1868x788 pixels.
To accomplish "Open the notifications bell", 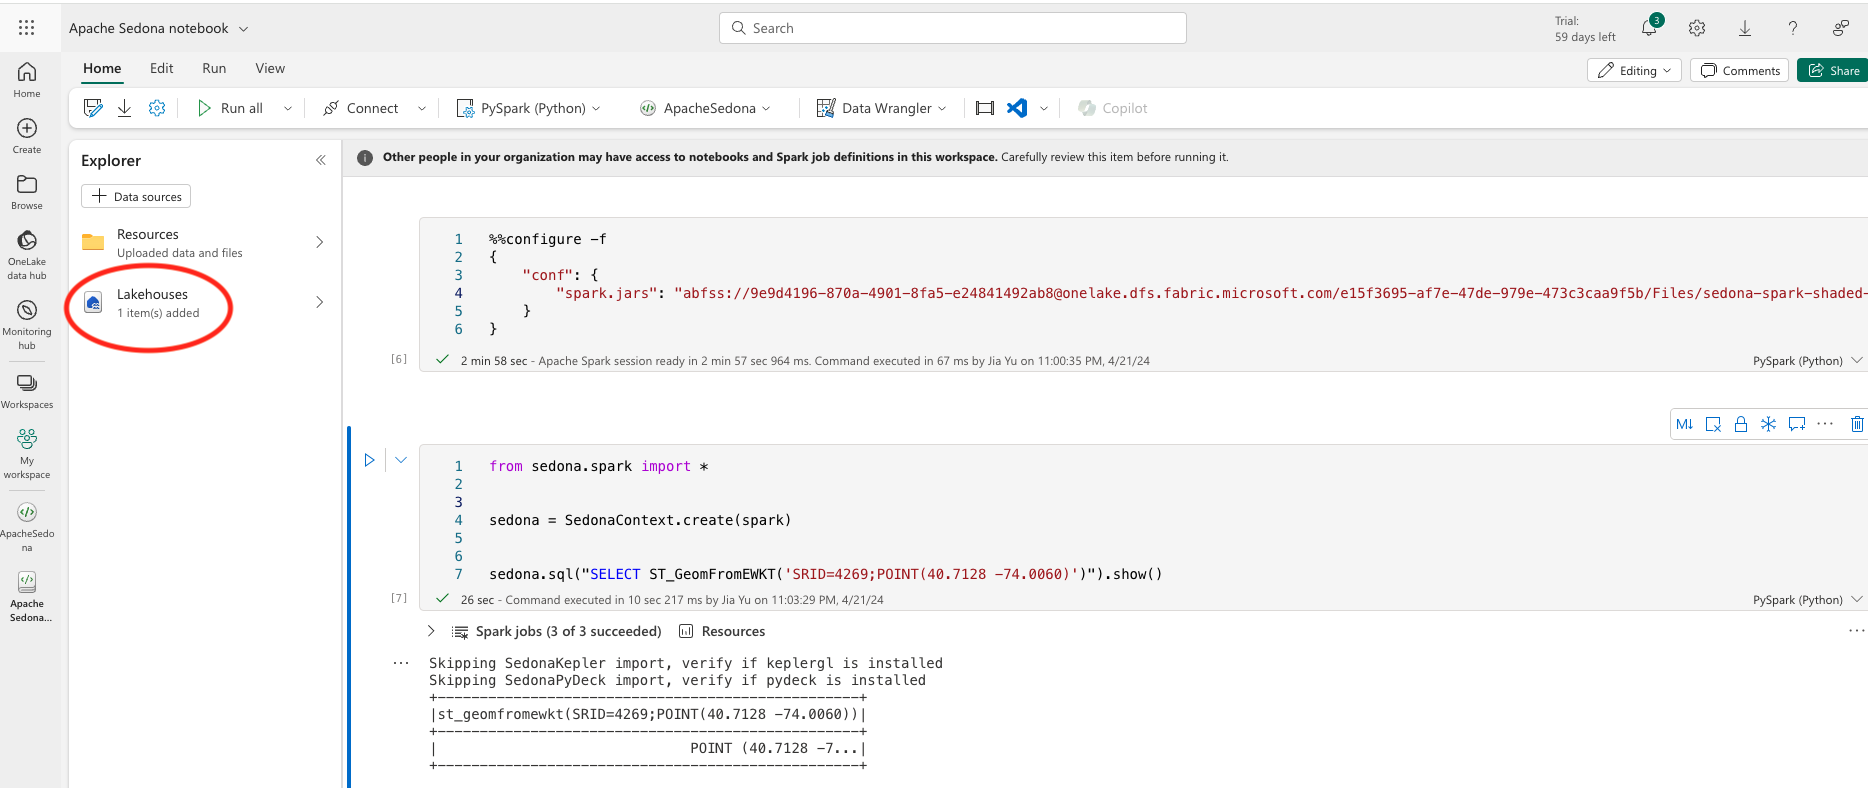I will [x=1649, y=29].
